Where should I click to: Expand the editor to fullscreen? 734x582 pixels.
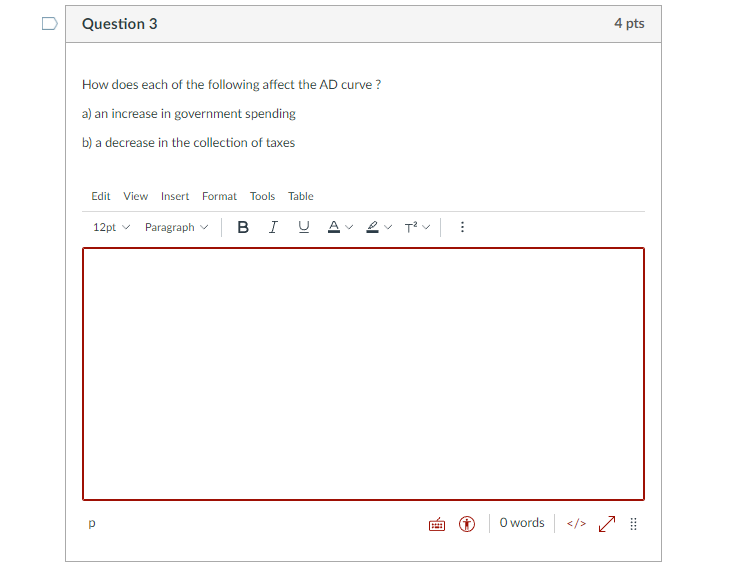[x=607, y=524]
